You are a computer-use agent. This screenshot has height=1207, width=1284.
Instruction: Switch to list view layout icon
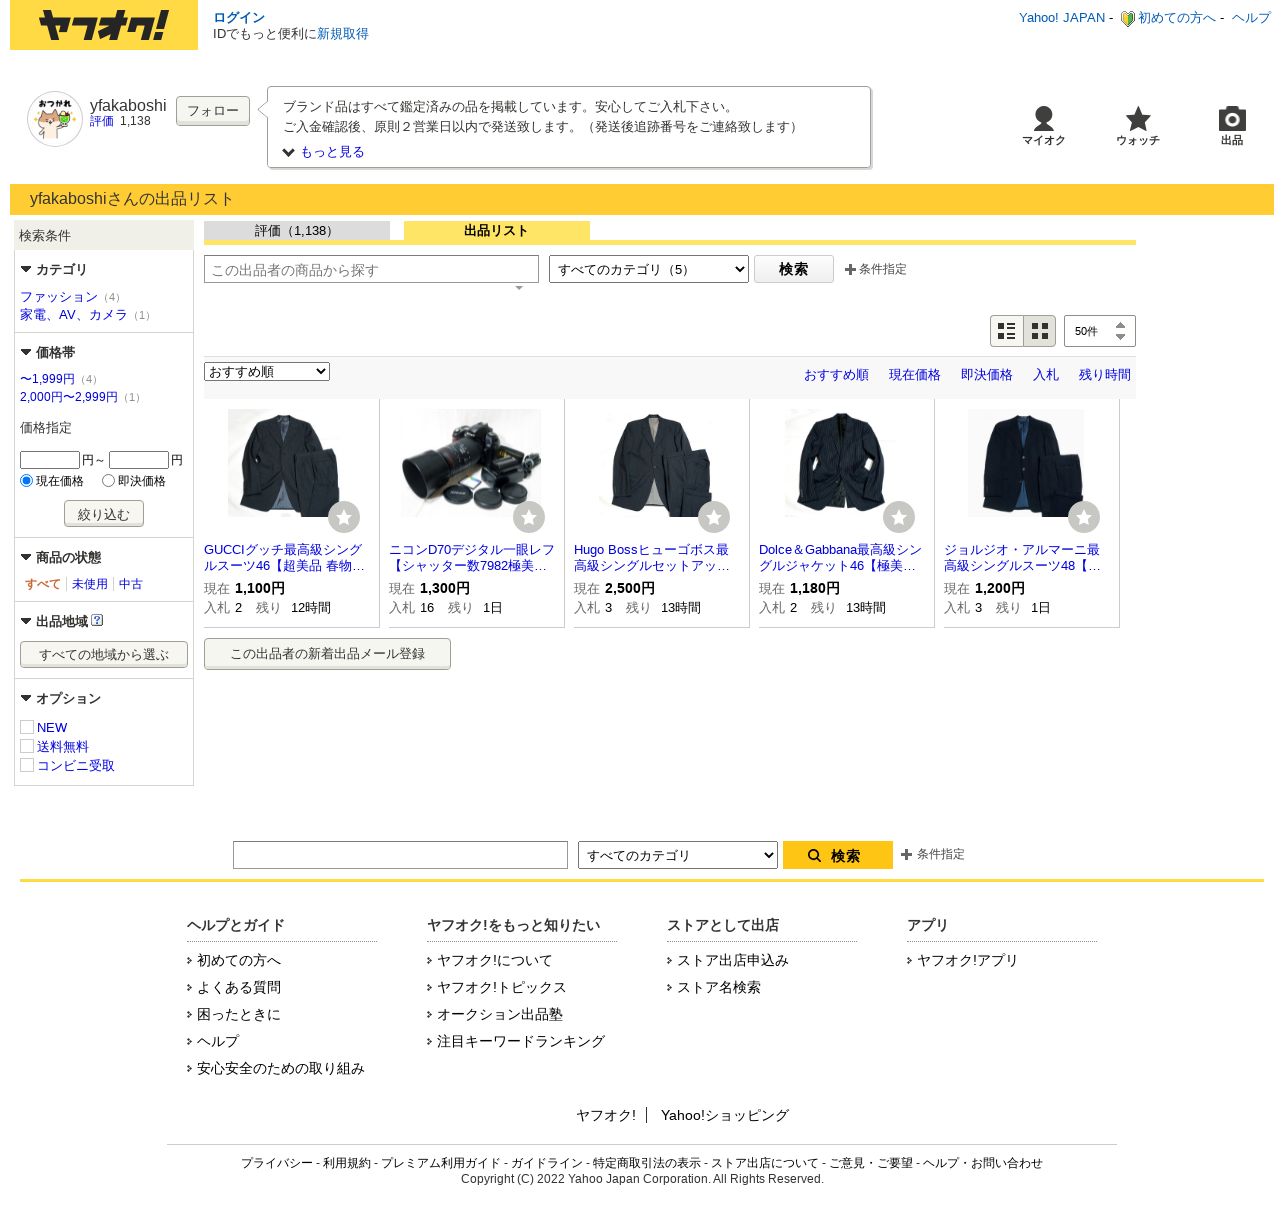[1007, 331]
